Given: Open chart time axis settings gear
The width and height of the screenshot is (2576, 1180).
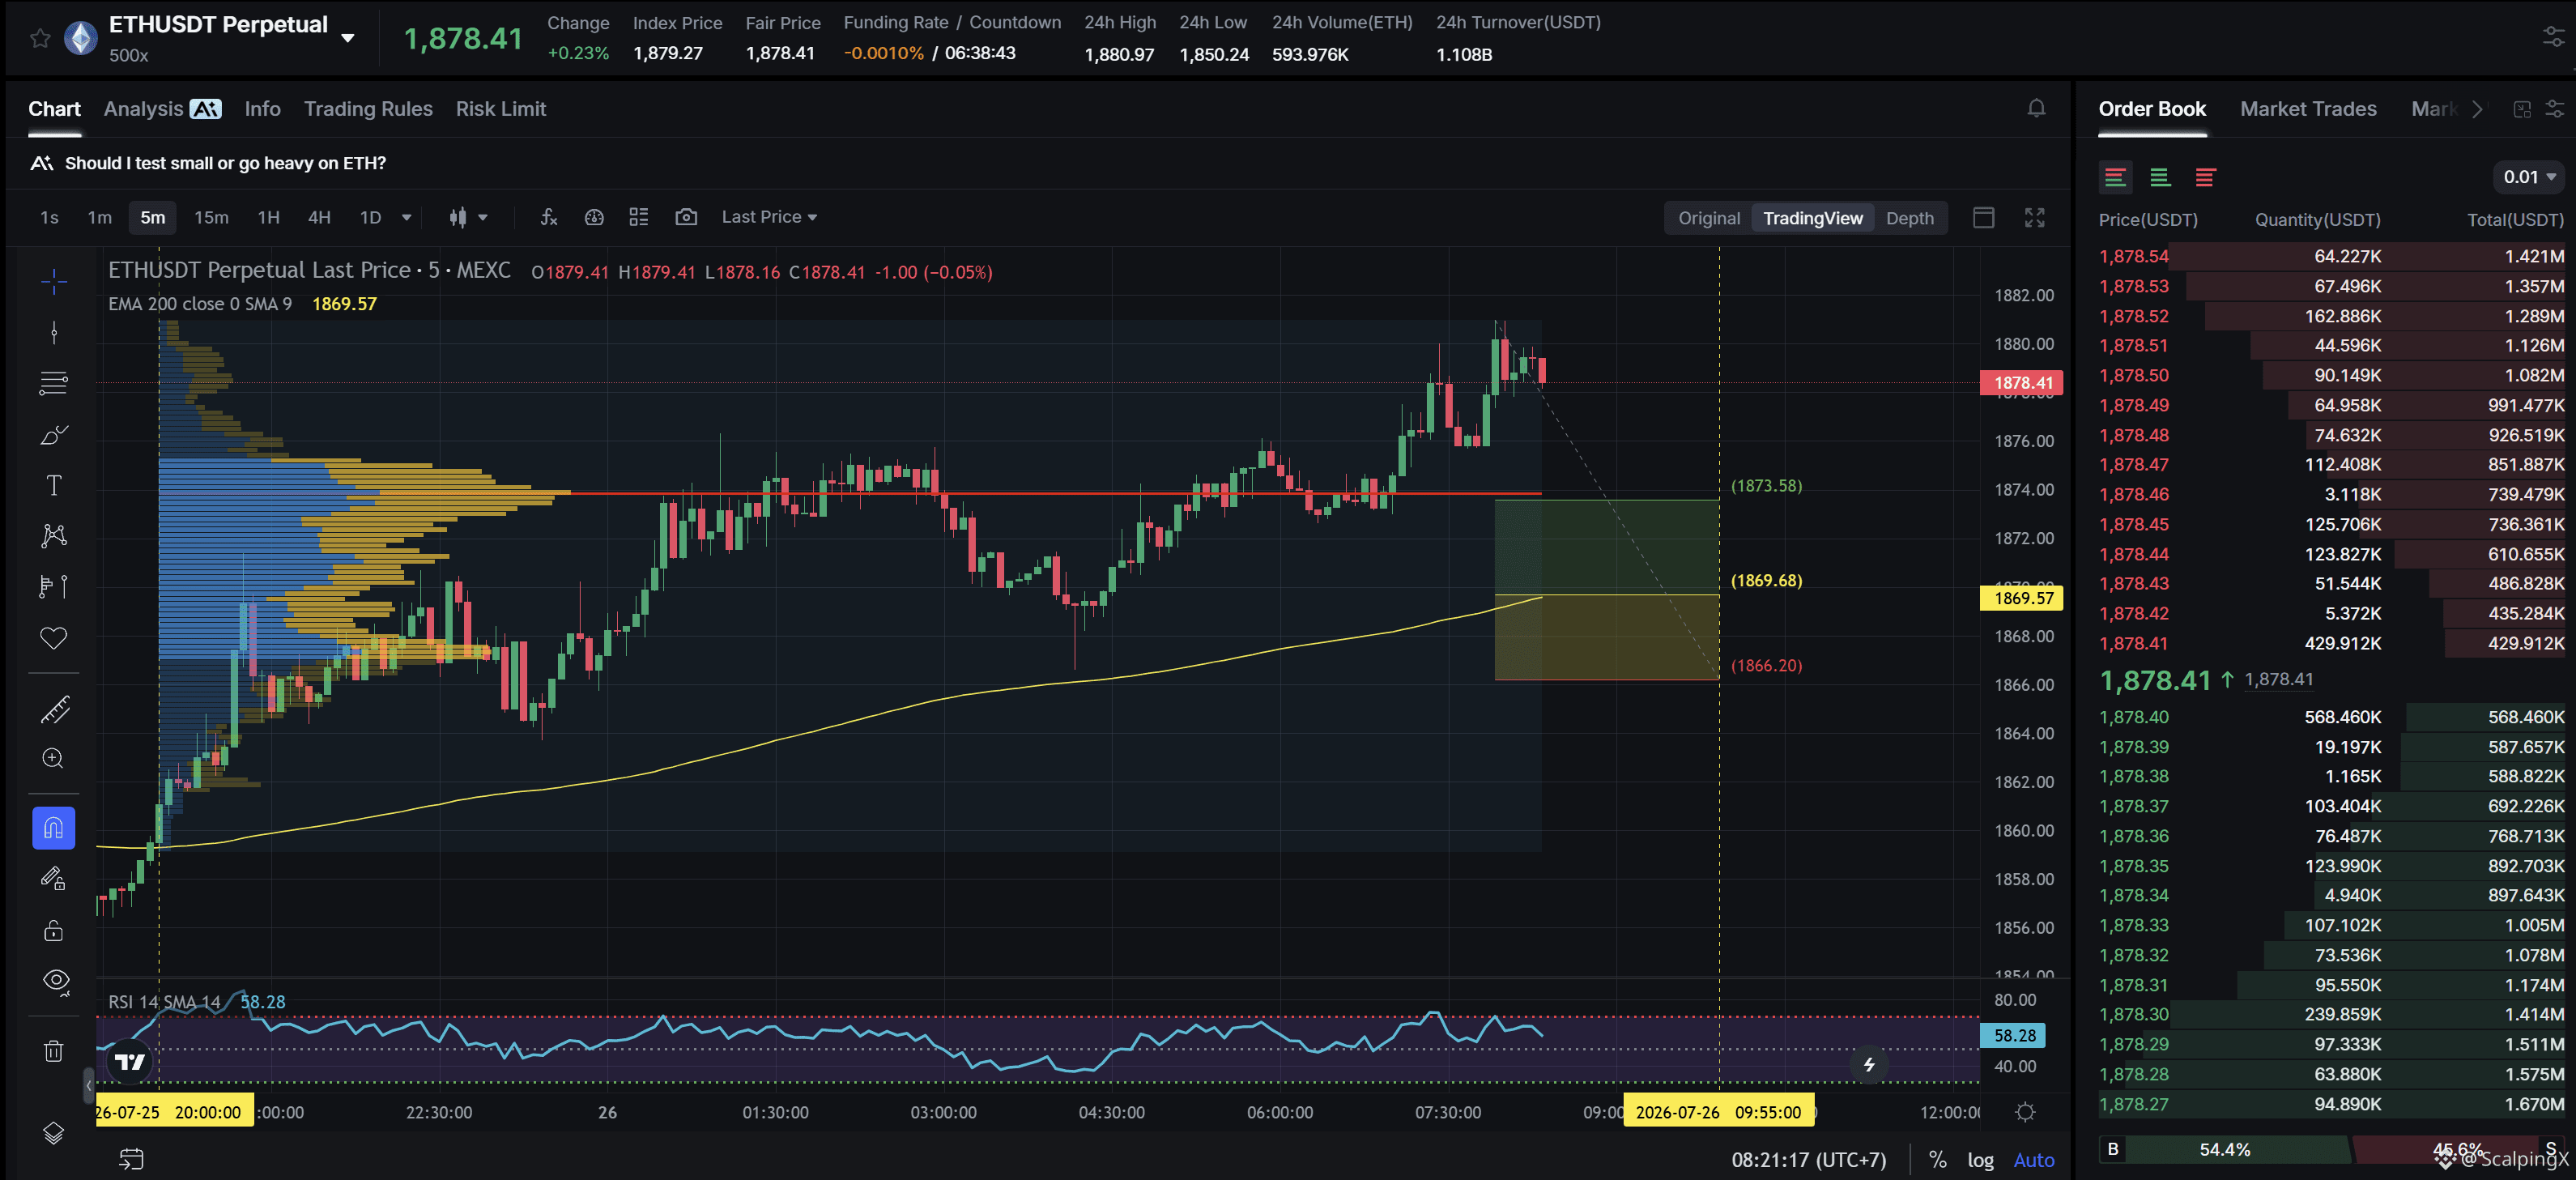Looking at the screenshot, I should [x=2025, y=1112].
